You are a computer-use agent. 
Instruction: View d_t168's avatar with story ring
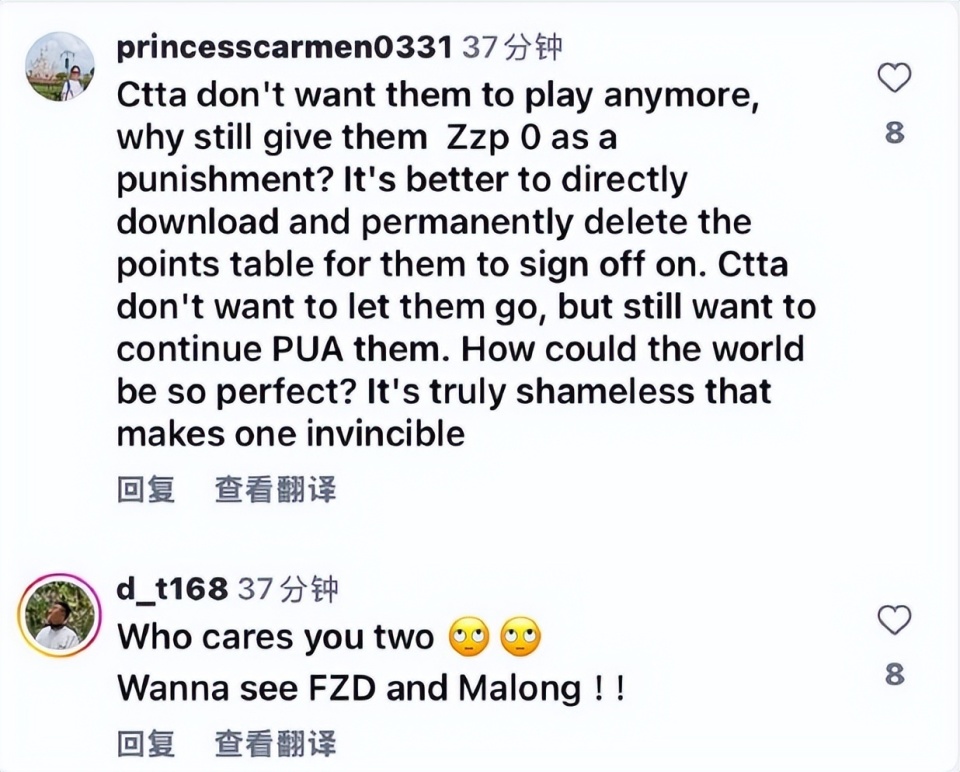pyautogui.click(x=59, y=615)
